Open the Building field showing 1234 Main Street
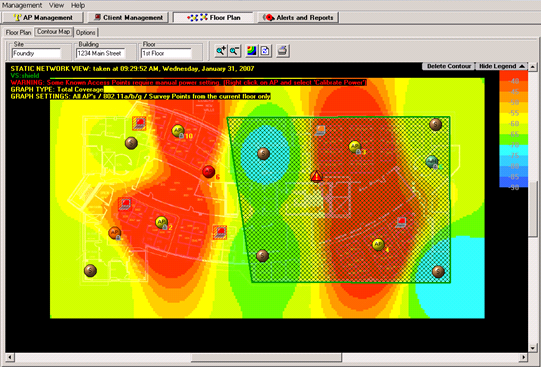Viewport: 541px width, 367px height. [101, 53]
